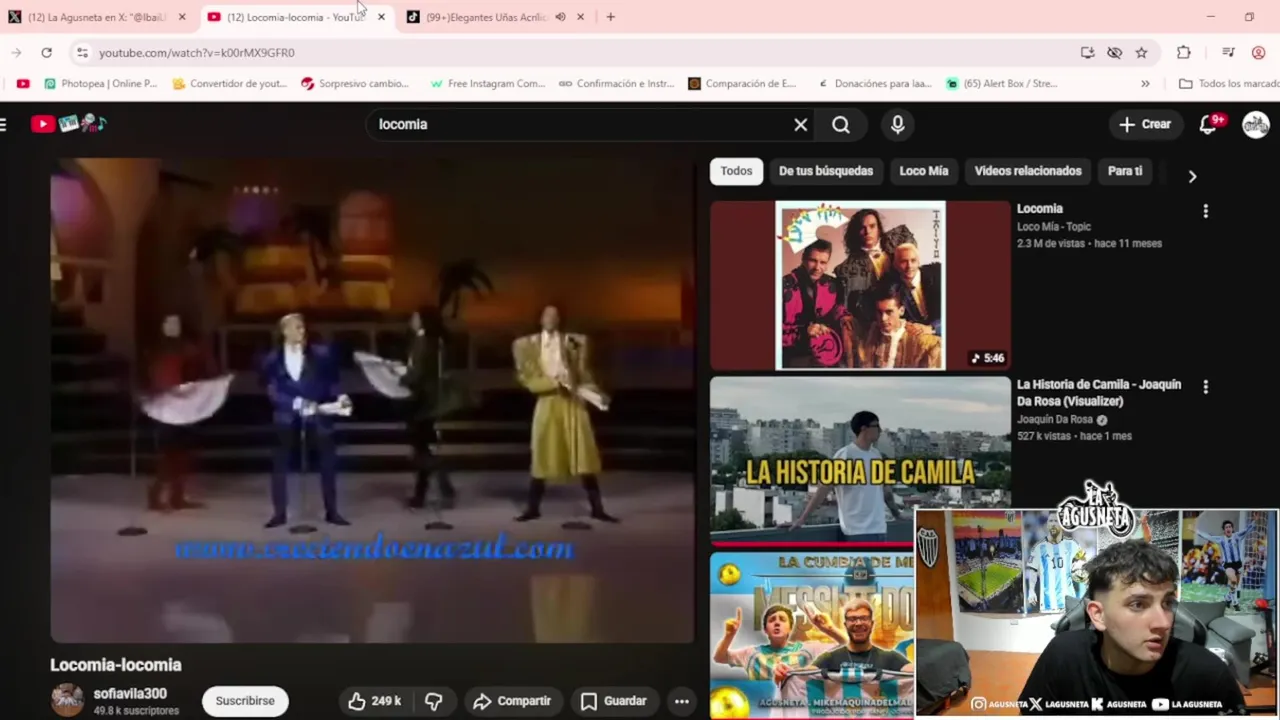
Task: Click the Guardar button
Action: click(614, 701)
